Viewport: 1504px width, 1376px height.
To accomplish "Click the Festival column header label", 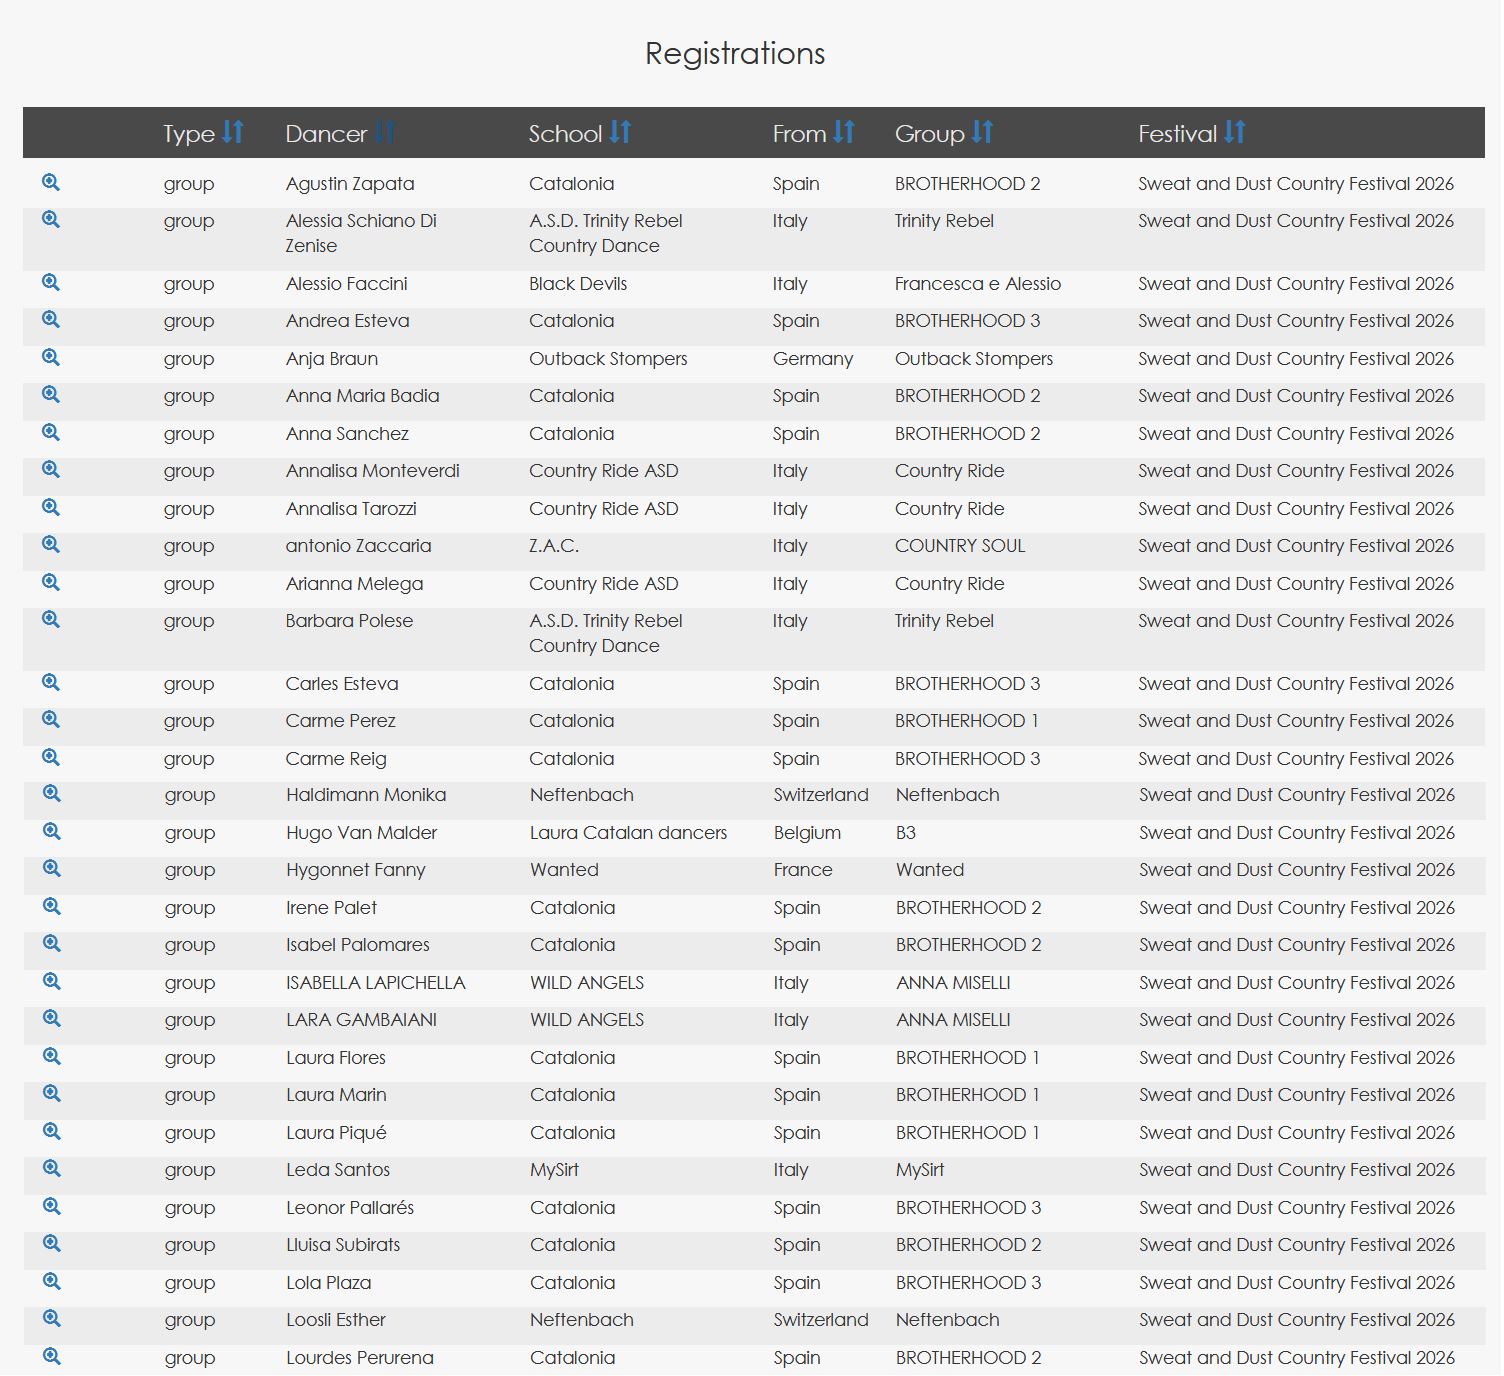I will [1177, 134].
